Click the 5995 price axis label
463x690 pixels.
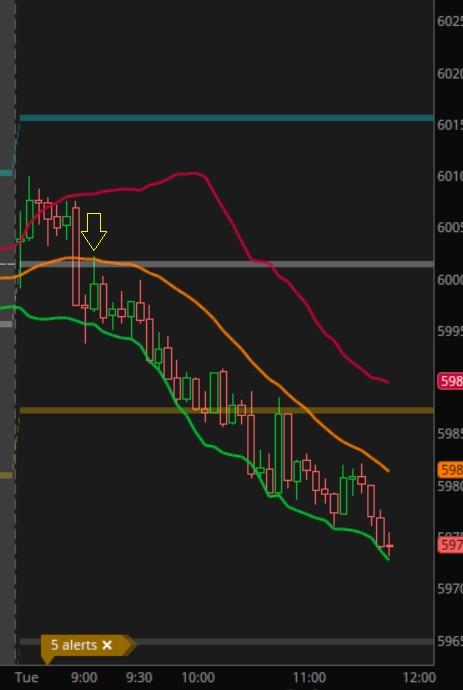pos(450,331)
